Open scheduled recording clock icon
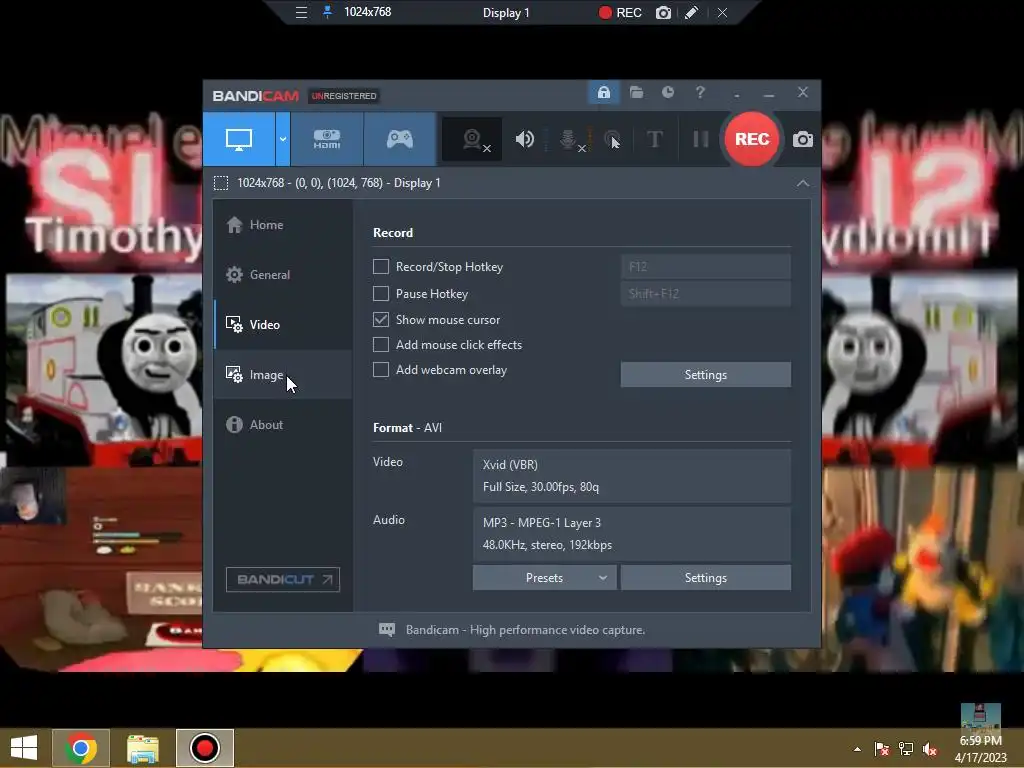Viewport: 1024px width, 768px height. pyautogui.click(x=667, y=93)
